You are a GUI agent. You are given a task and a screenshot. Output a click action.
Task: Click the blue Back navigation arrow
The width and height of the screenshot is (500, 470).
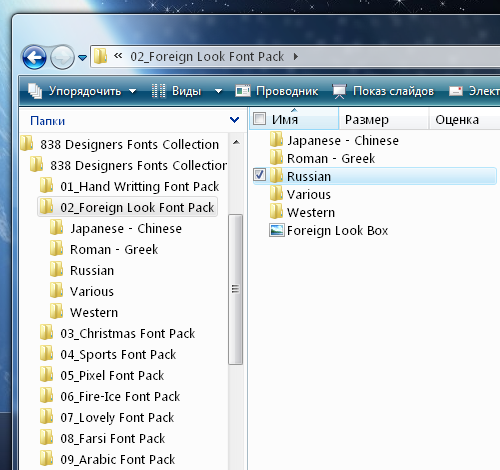coord(34,57)
